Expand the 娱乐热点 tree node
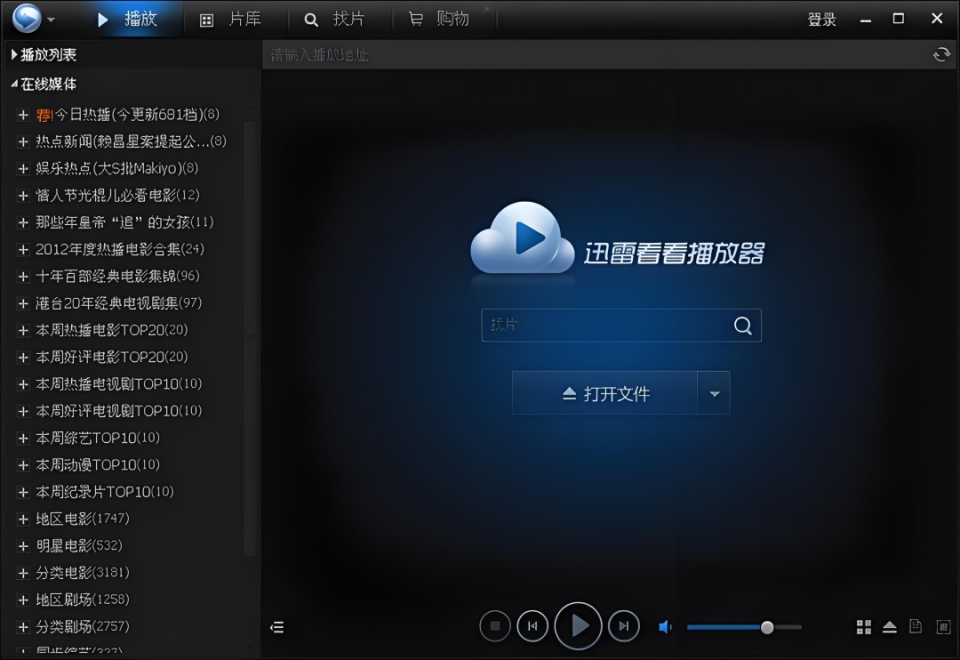Screen dimensions: 960x660 tap(23, 168)
